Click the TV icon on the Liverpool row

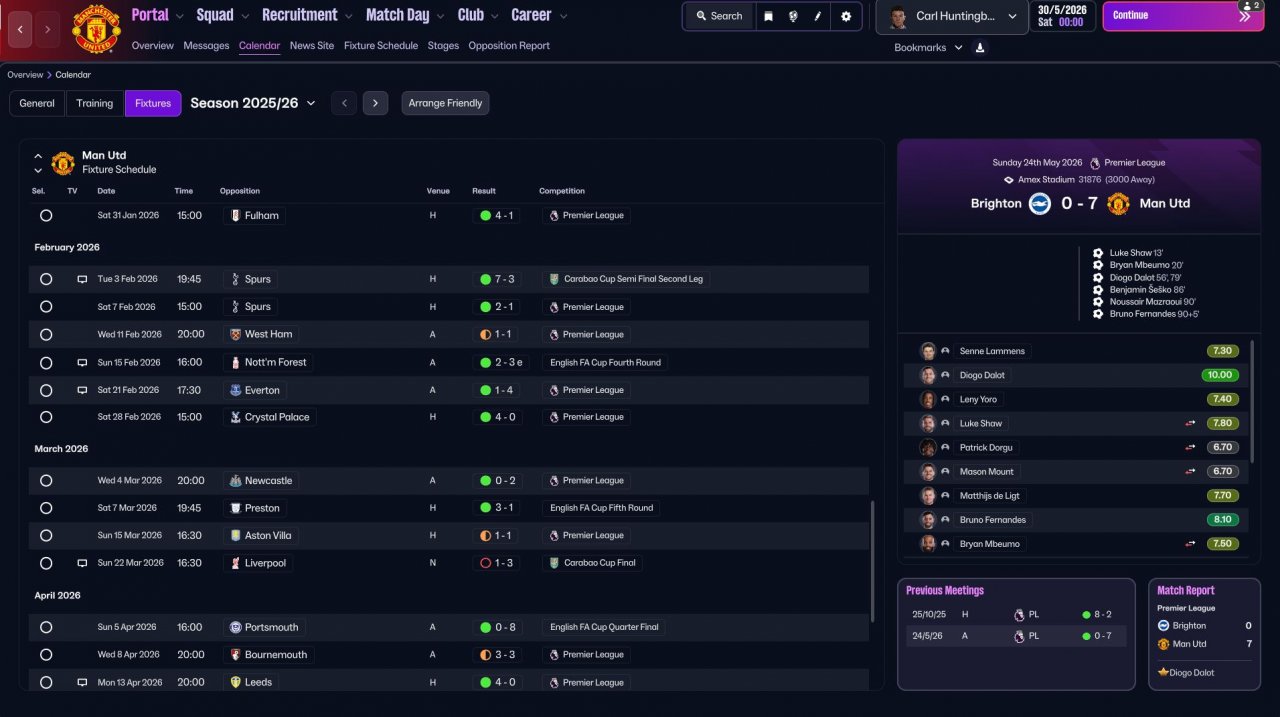(82, 563)
